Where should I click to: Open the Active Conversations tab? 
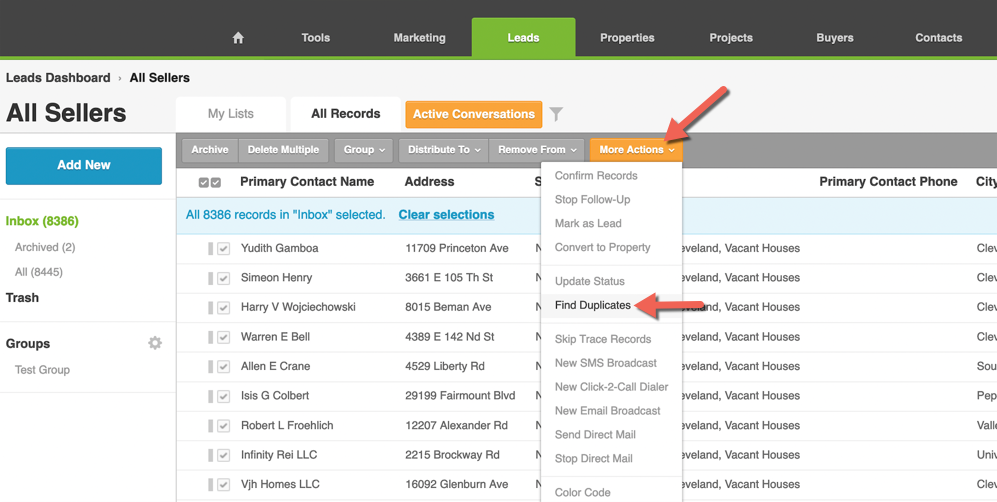tap(474, 114)
